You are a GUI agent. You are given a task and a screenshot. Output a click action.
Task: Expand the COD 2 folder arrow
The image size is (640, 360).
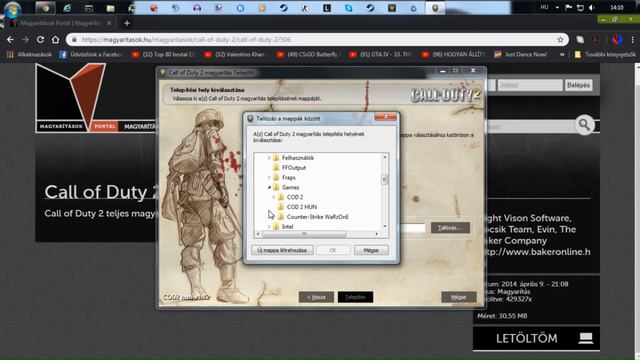tap(274, 197)
